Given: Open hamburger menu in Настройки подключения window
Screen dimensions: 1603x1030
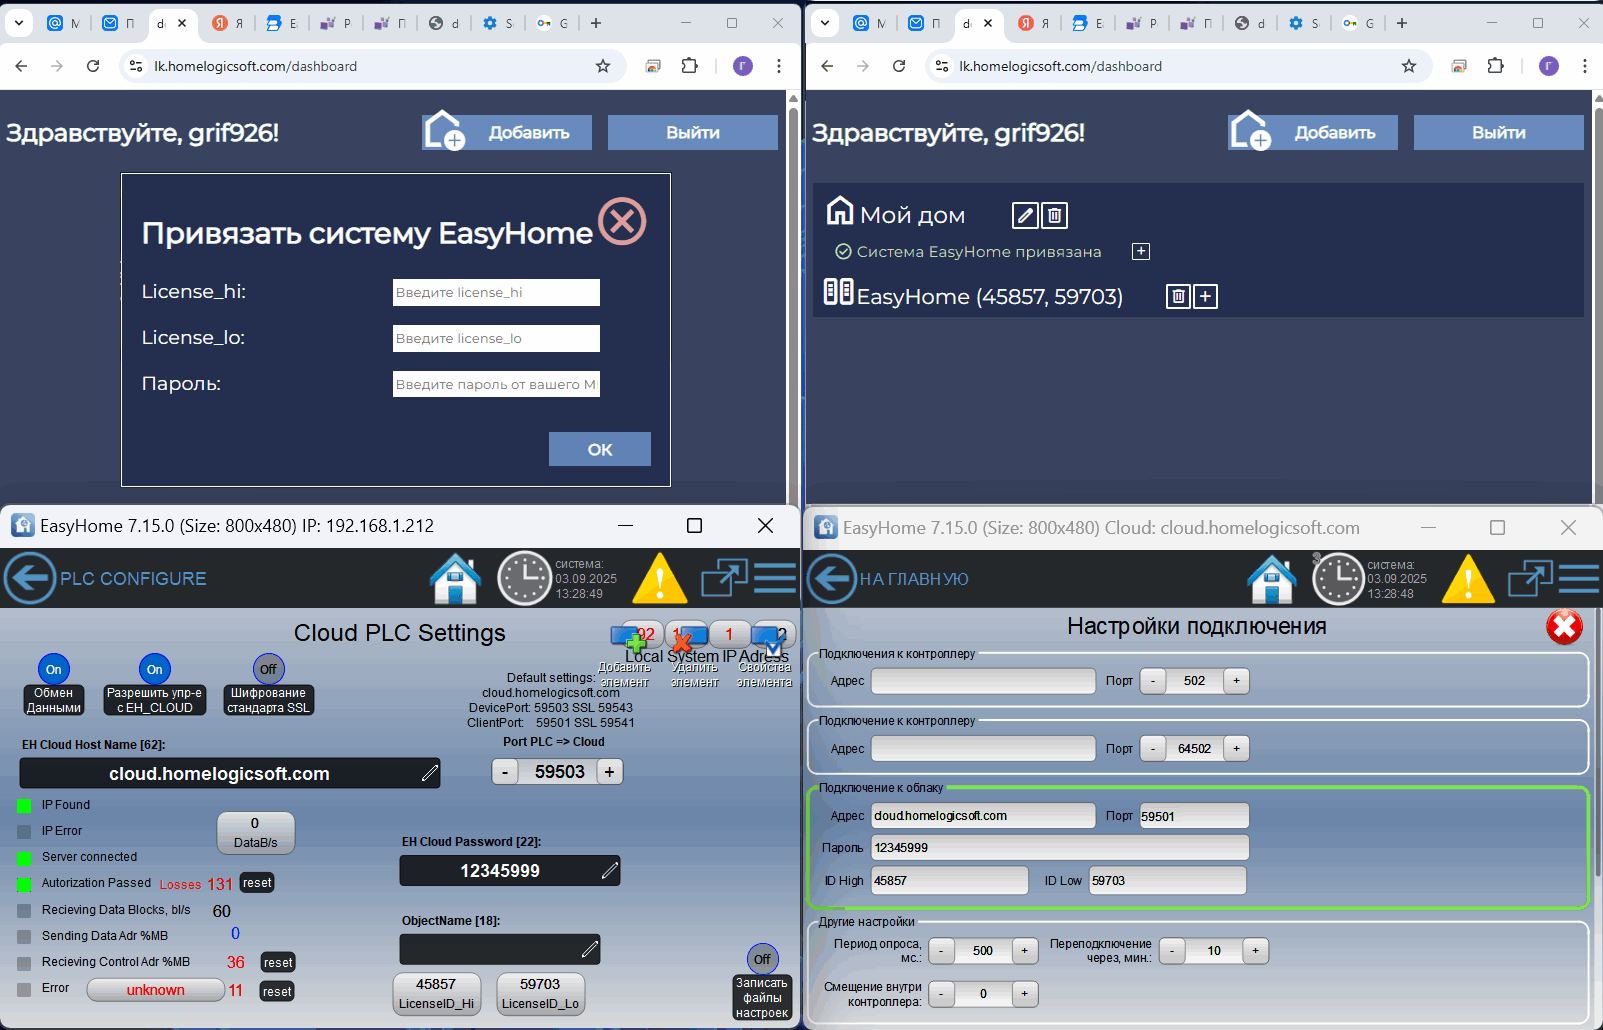Looking at the screenshot, I should [x=1579, y=578].
